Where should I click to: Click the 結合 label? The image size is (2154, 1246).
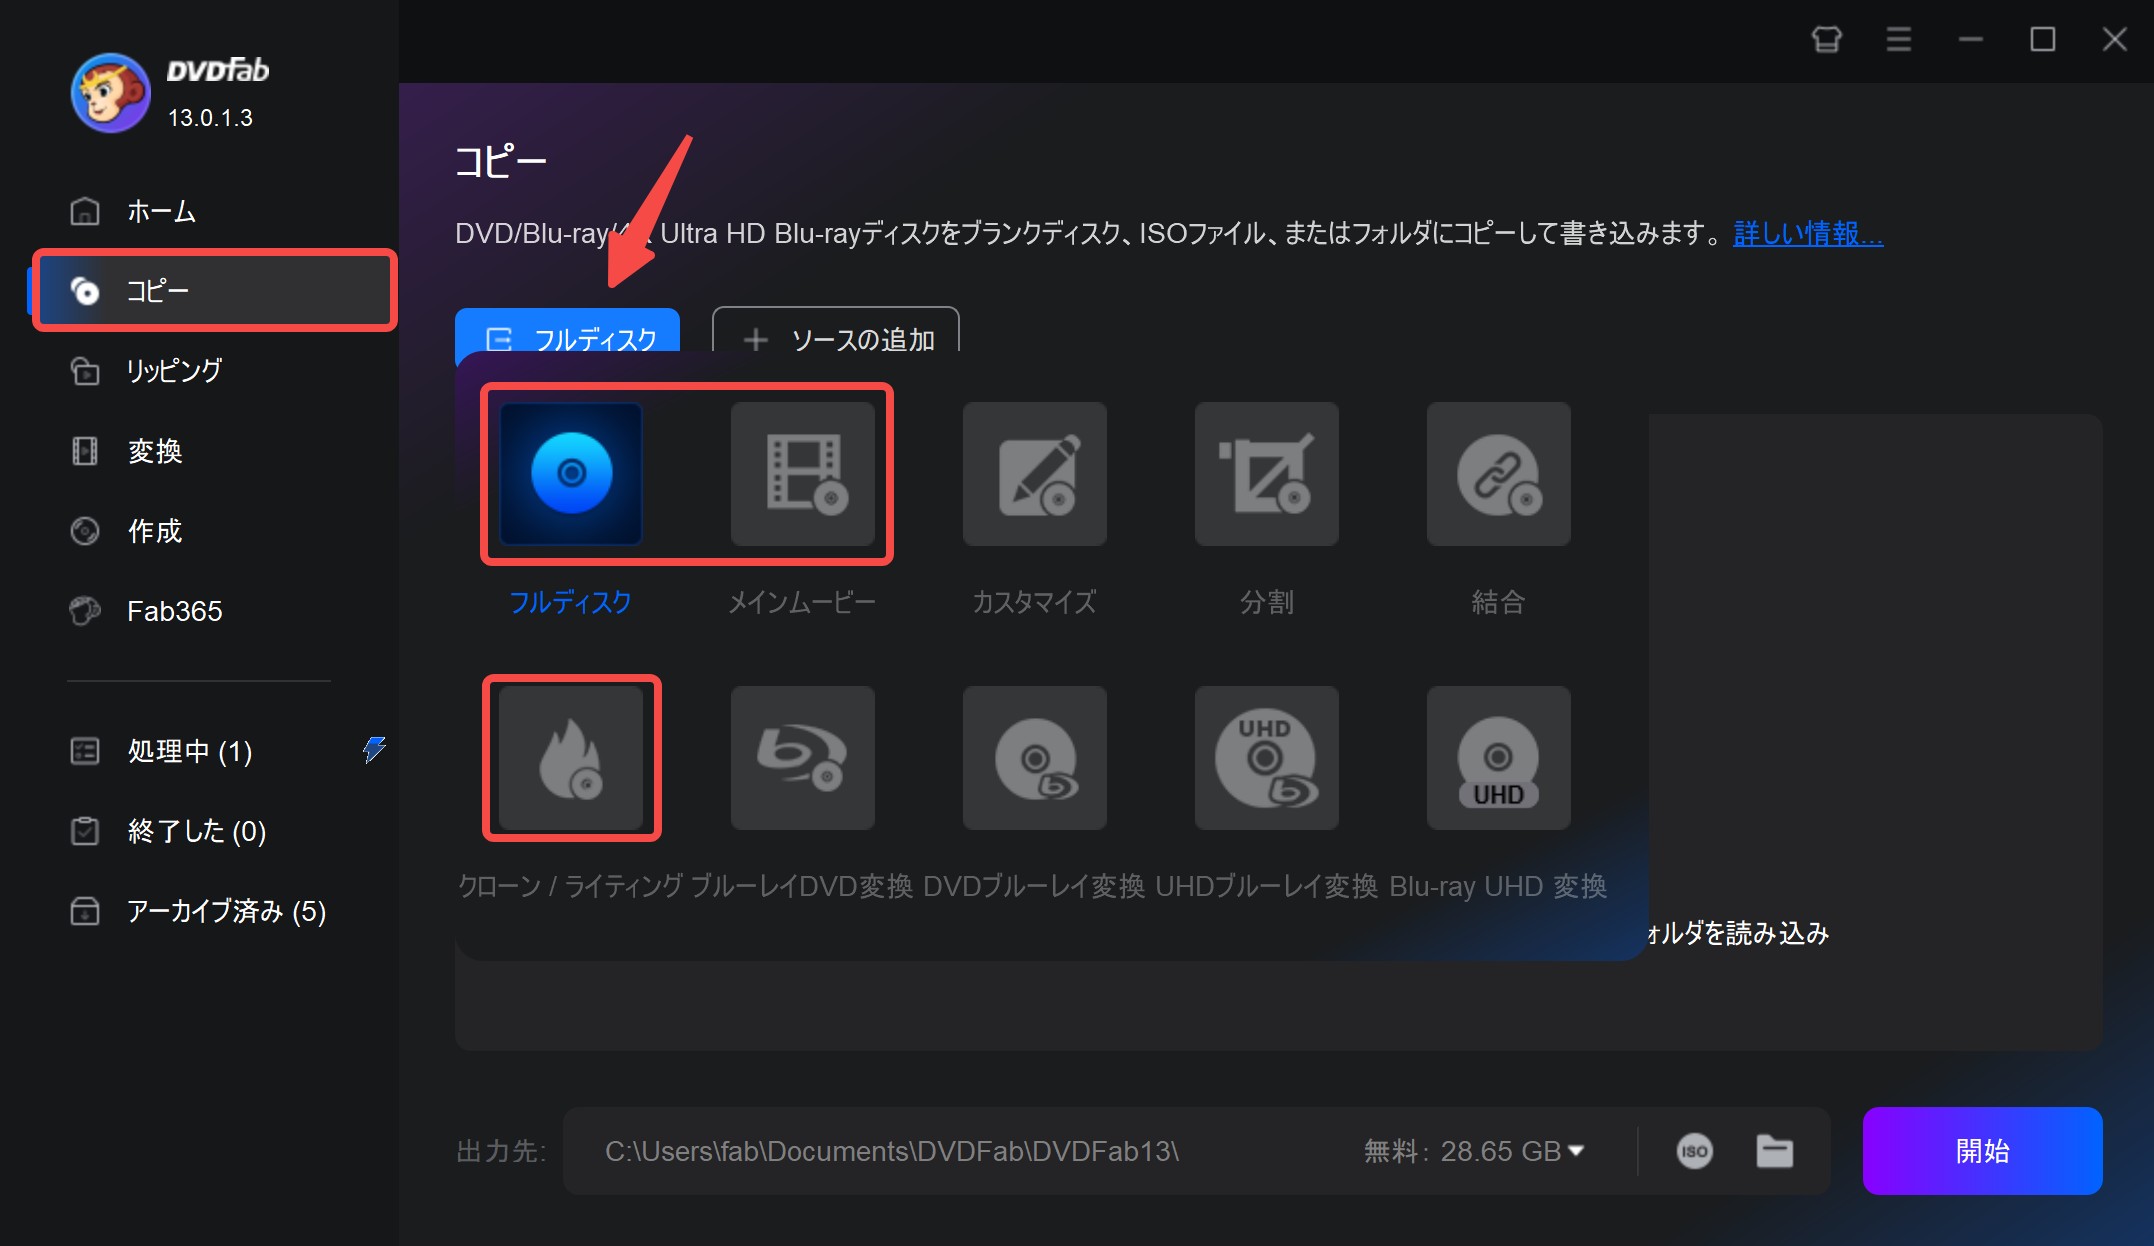point(1498,602)
